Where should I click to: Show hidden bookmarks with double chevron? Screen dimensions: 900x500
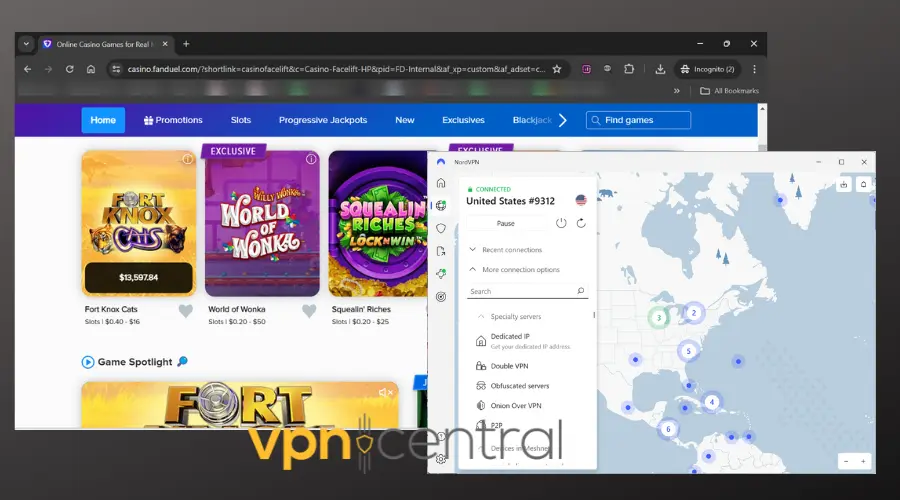click(677, 91)
